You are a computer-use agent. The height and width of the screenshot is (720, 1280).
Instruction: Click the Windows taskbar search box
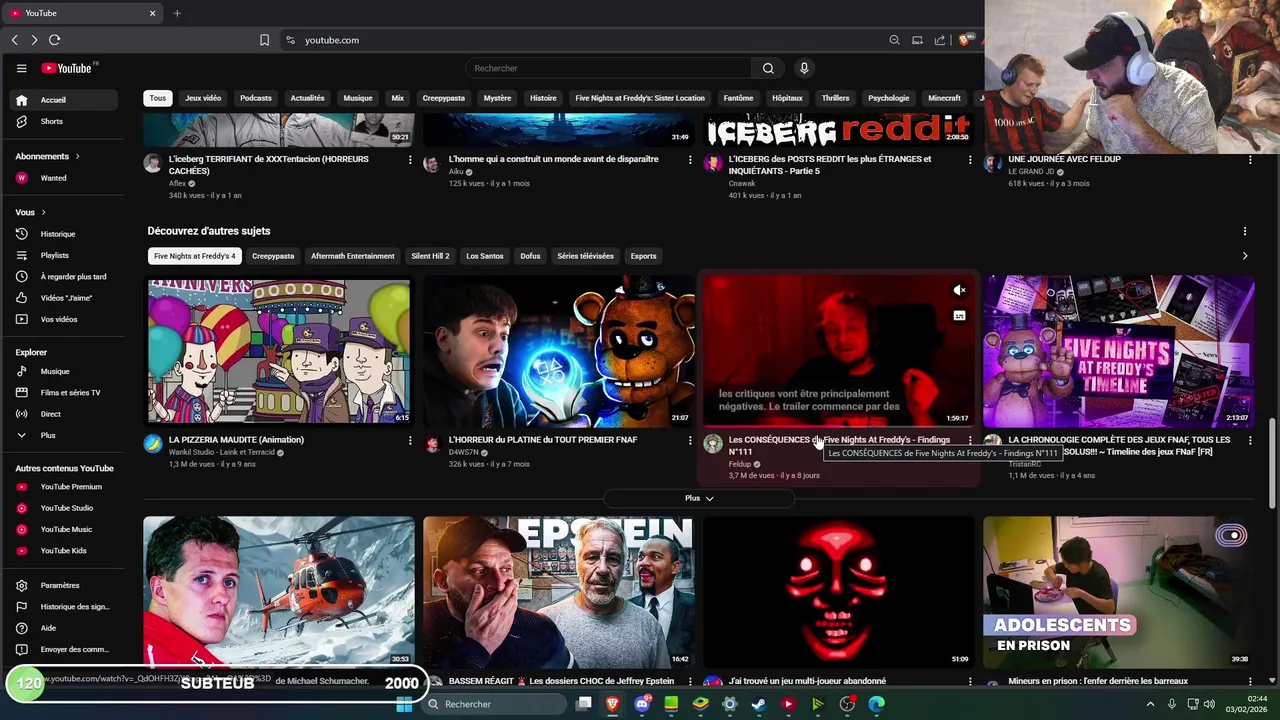495,704
